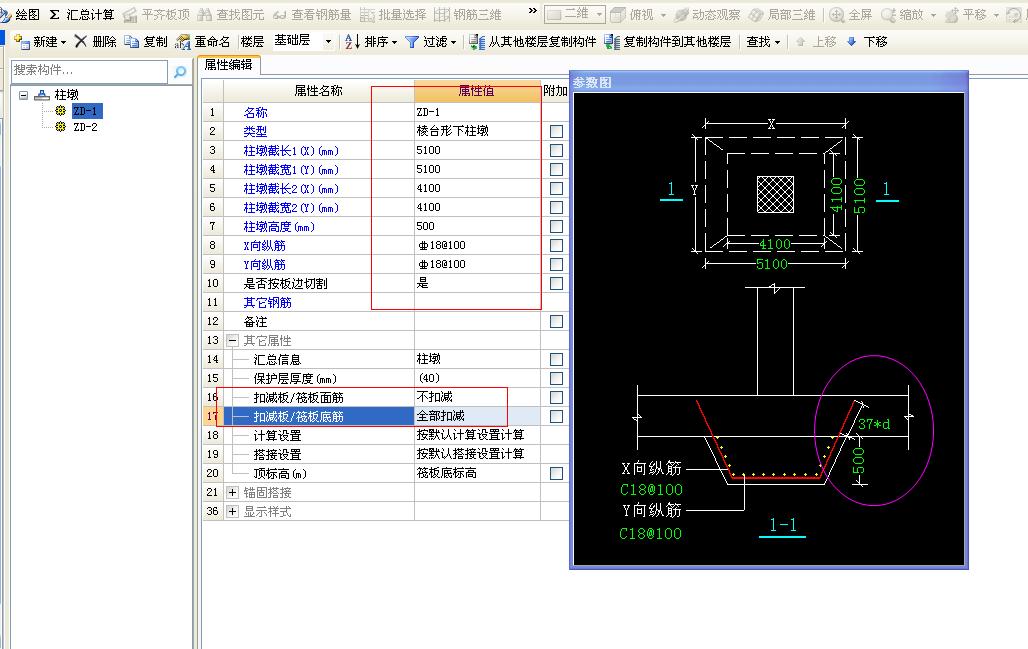The image size is (1028, 649).
Task: Click 按默认计算设置计算 value
Action: pyautogui.click(x=477, y=435)
